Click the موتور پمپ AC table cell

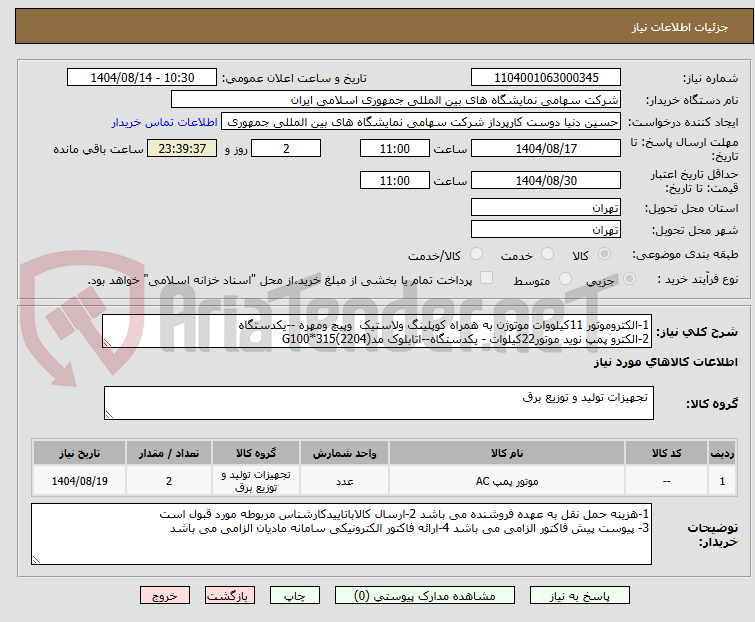507,480
